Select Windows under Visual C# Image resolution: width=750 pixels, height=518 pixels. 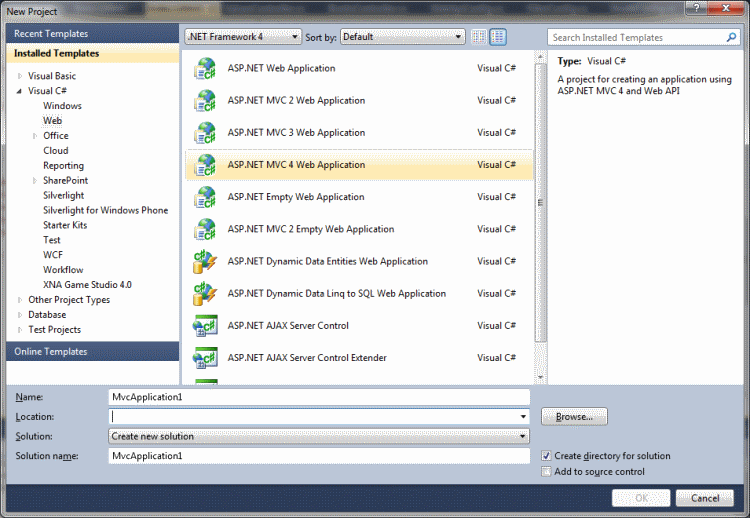(x=62, y=106)
